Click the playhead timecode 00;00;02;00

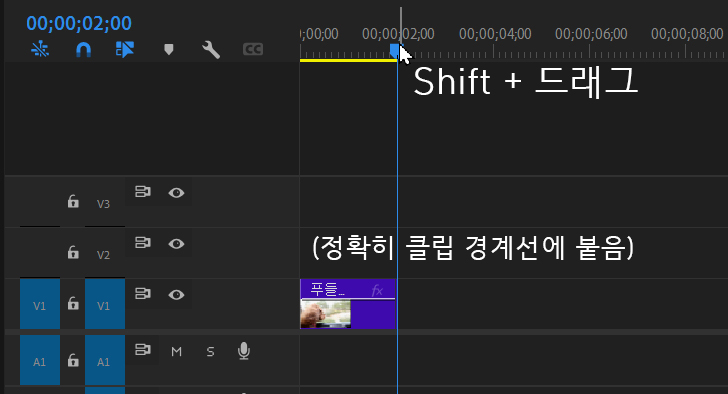tap(79, 23)
